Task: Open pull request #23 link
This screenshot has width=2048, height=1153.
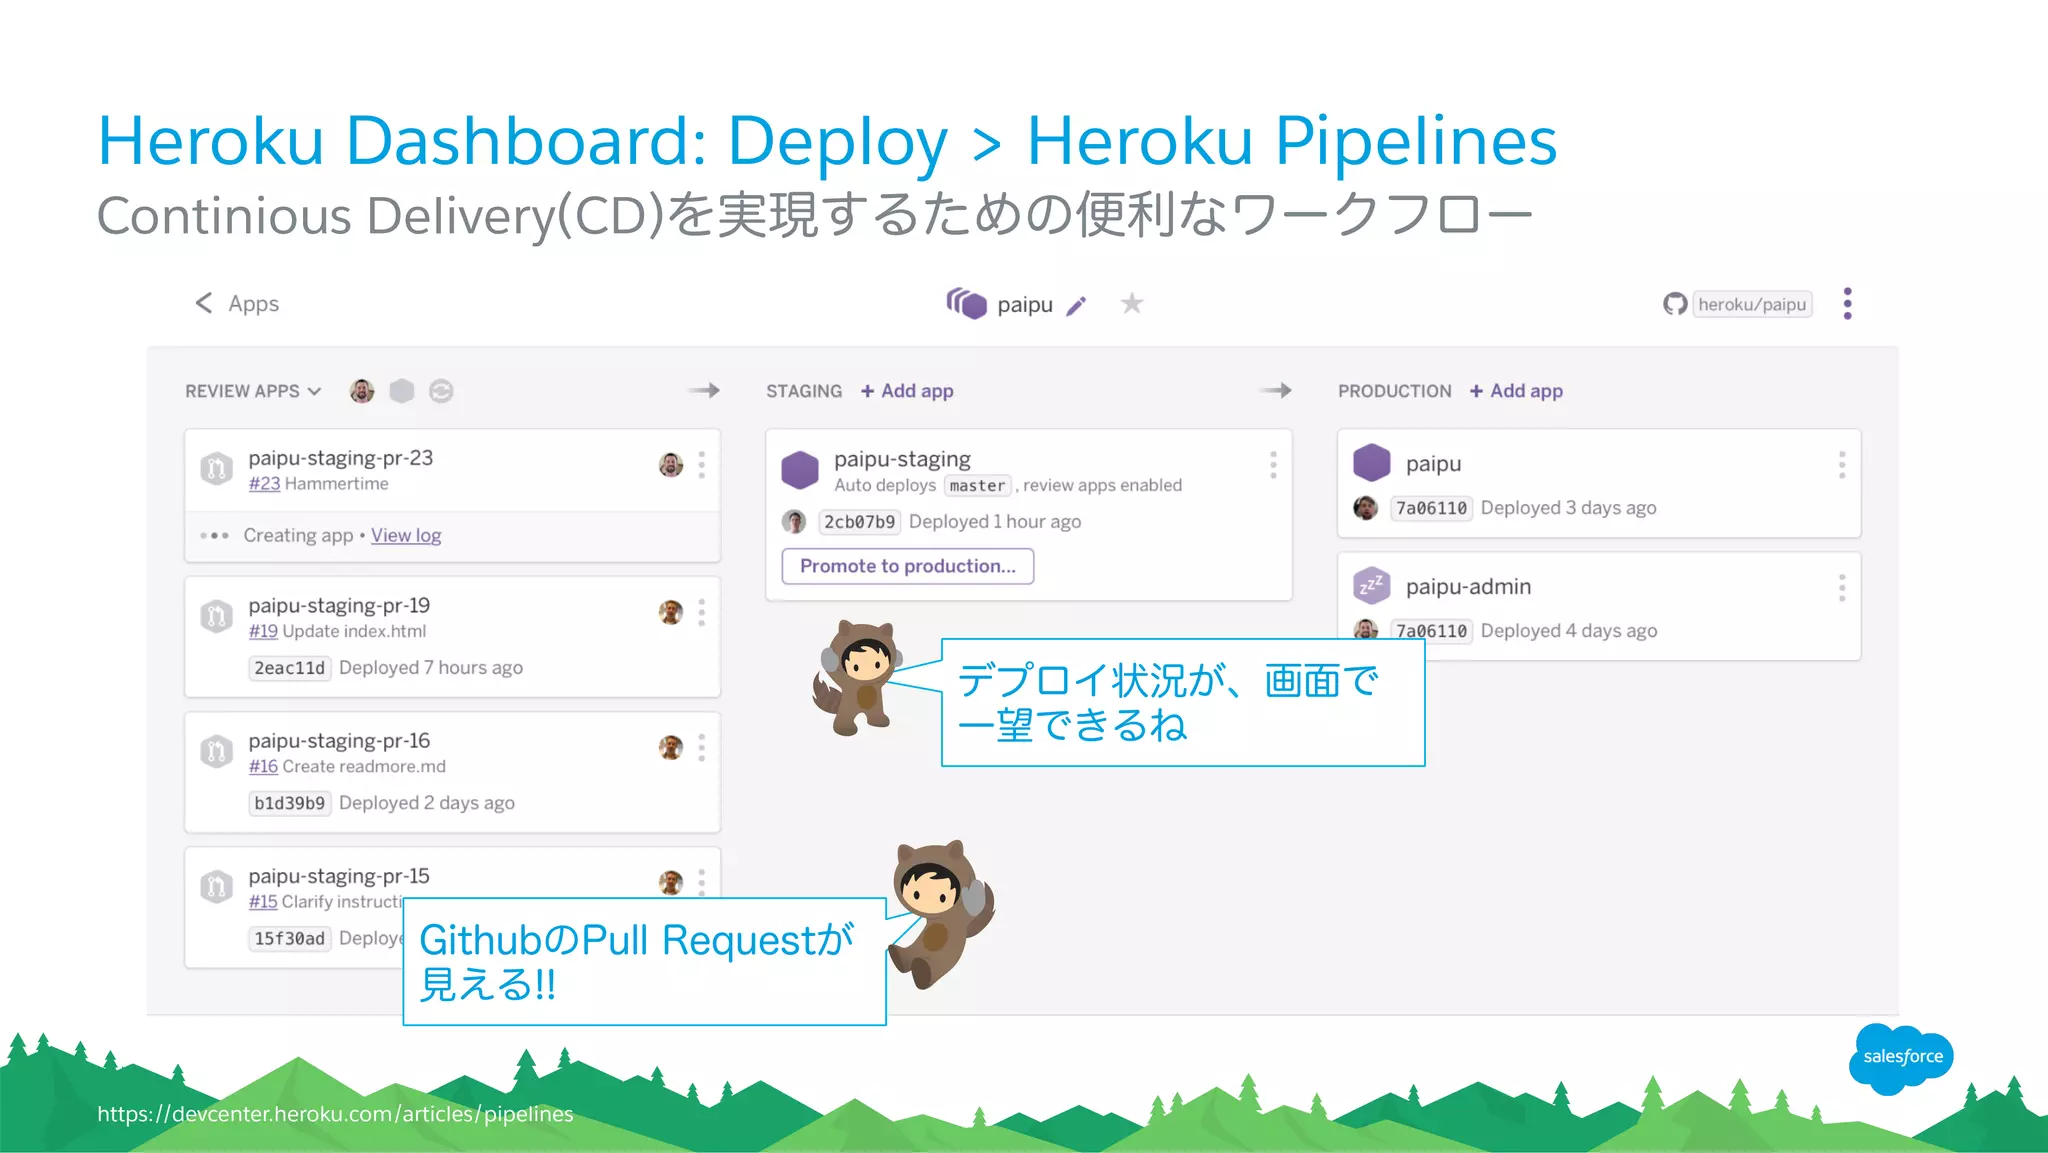Action: coord(264,484)
